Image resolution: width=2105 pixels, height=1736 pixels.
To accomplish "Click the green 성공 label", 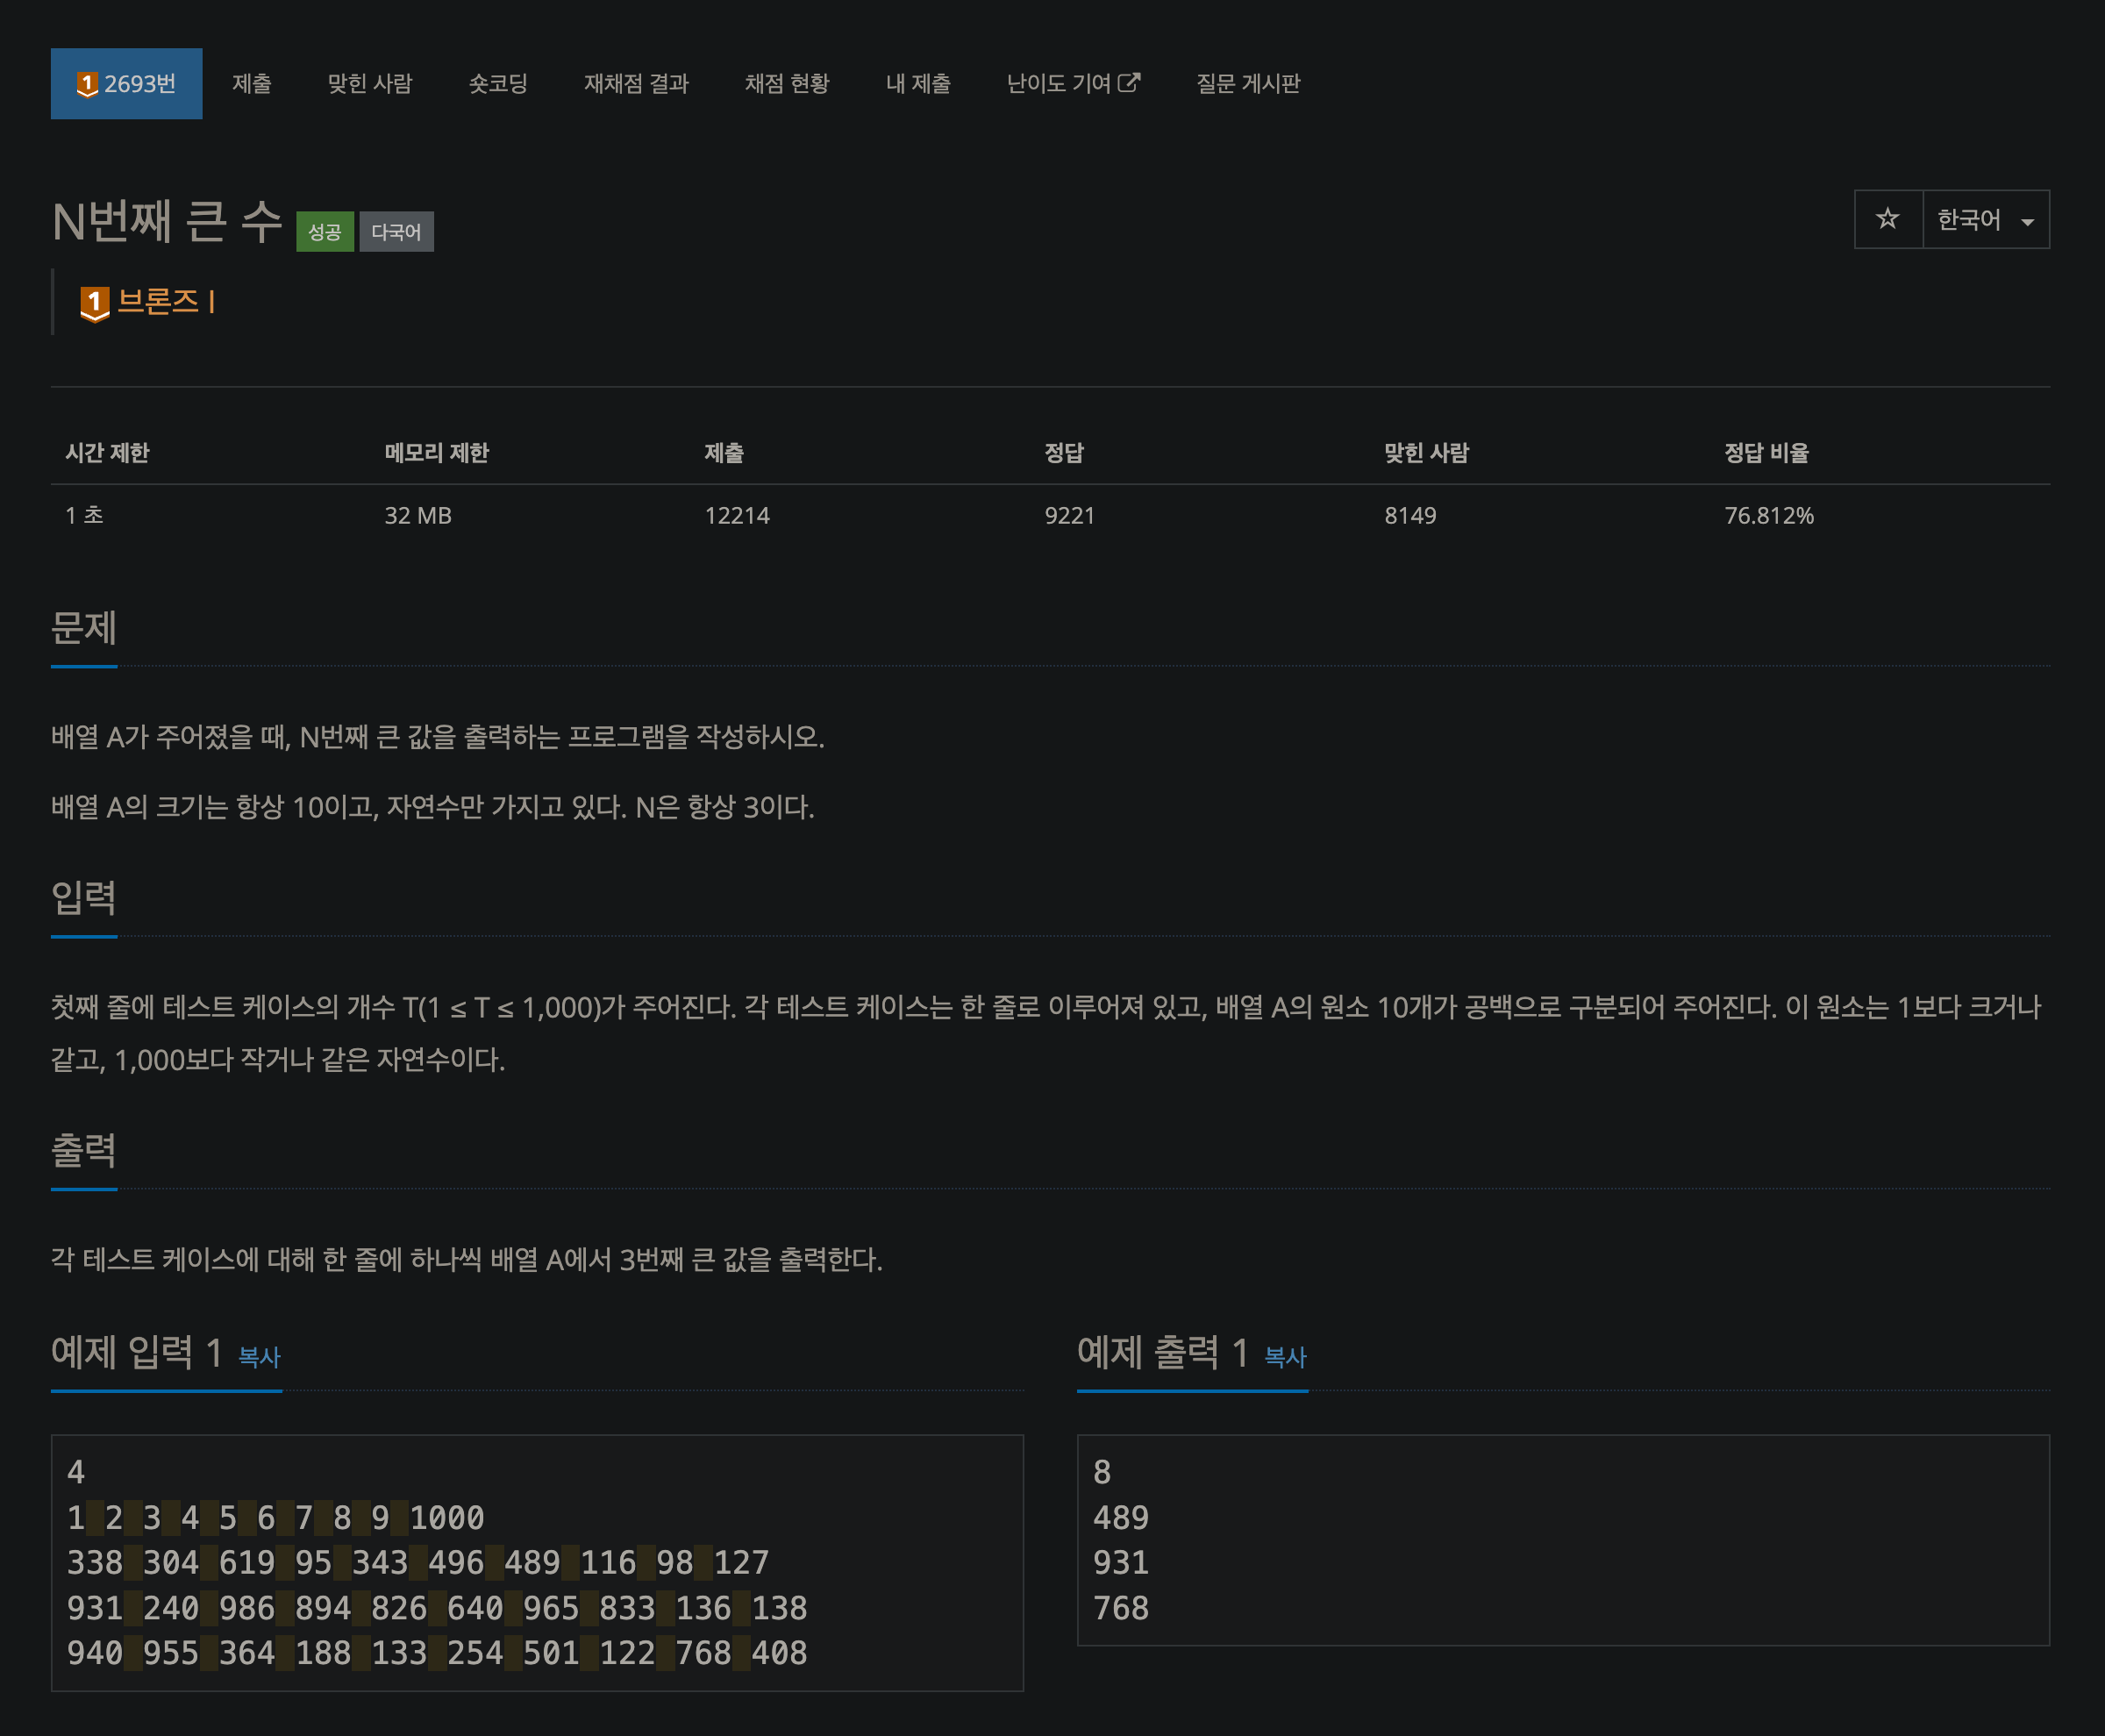I will pyautogui.click(x=324, y=232).
